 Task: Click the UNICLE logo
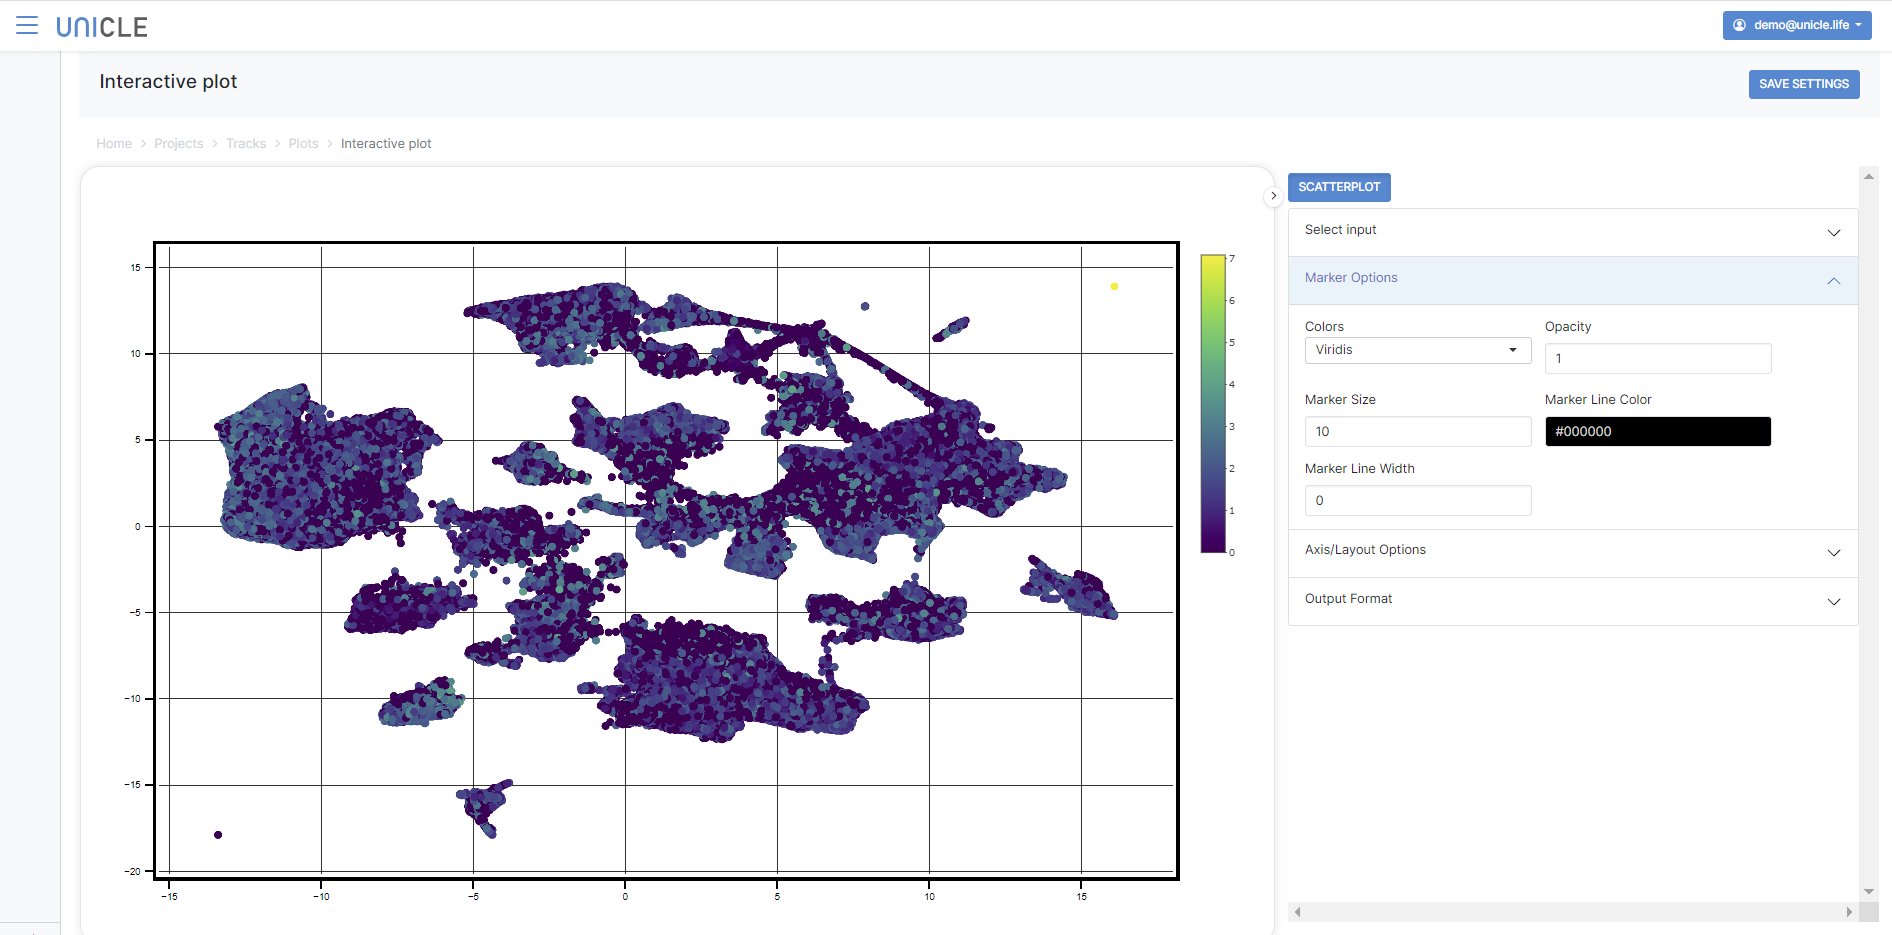[x=102, y=27]
